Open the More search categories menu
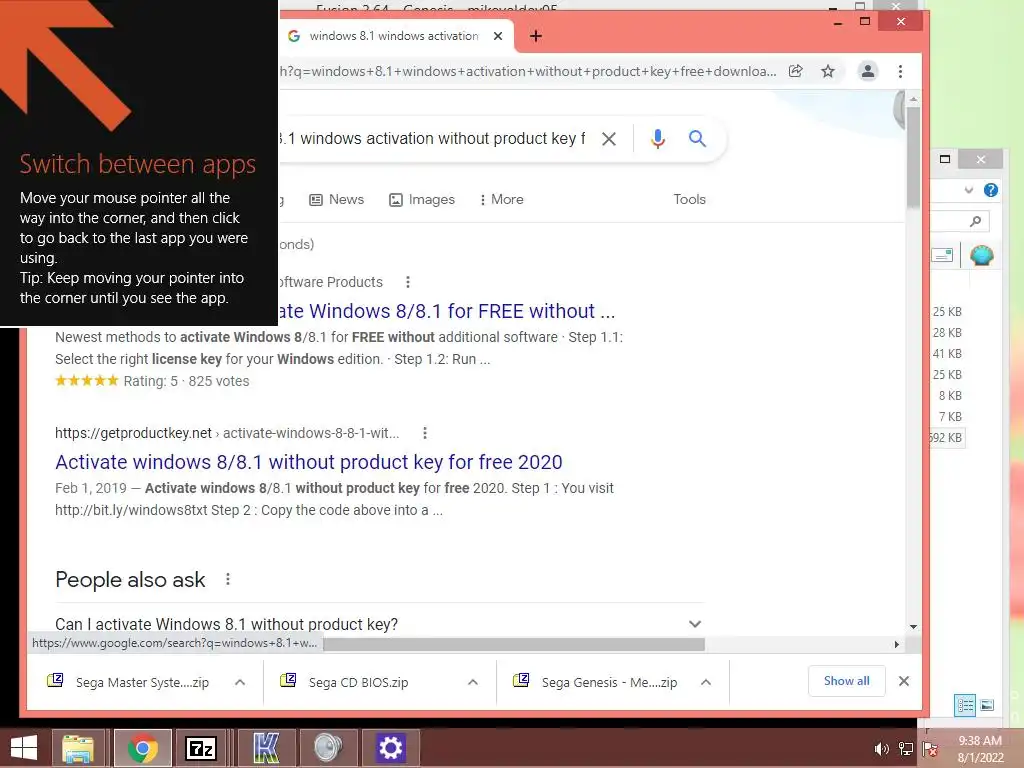The image size is (1024, 768). point(502,199)
